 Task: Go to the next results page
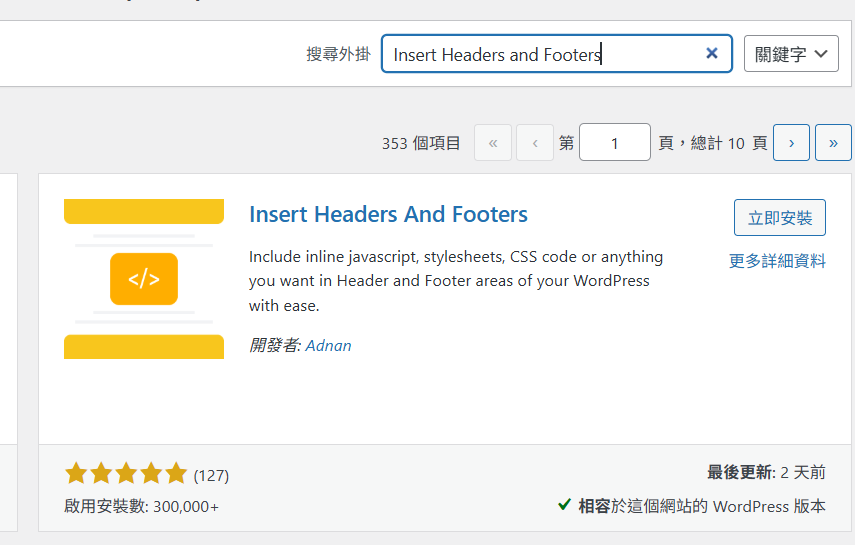[x=791, y=143]
